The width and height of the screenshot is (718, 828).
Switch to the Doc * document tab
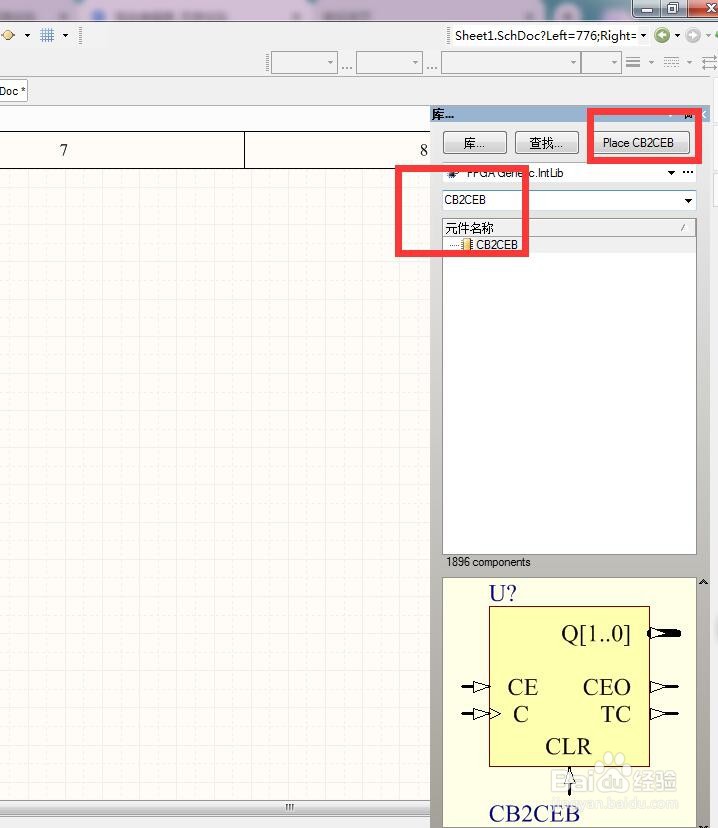tap(12, 91)
